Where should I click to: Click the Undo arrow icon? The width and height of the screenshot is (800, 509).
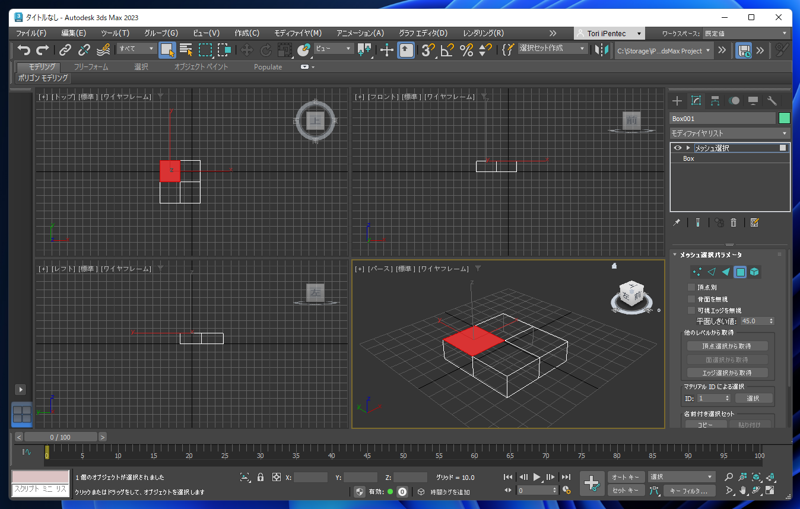(x=23, y=50)
